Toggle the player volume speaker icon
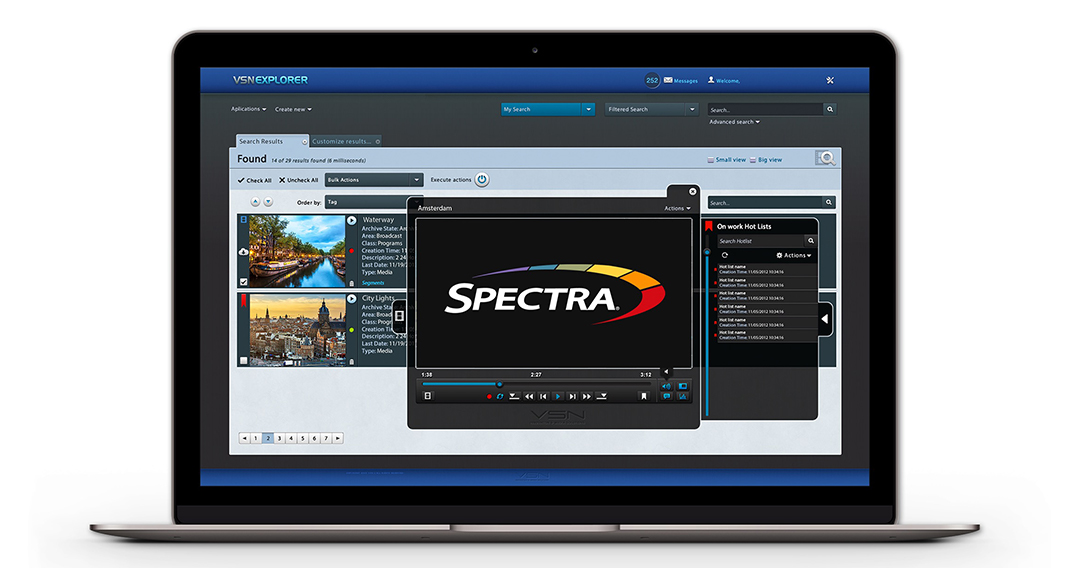 point(666,386)
